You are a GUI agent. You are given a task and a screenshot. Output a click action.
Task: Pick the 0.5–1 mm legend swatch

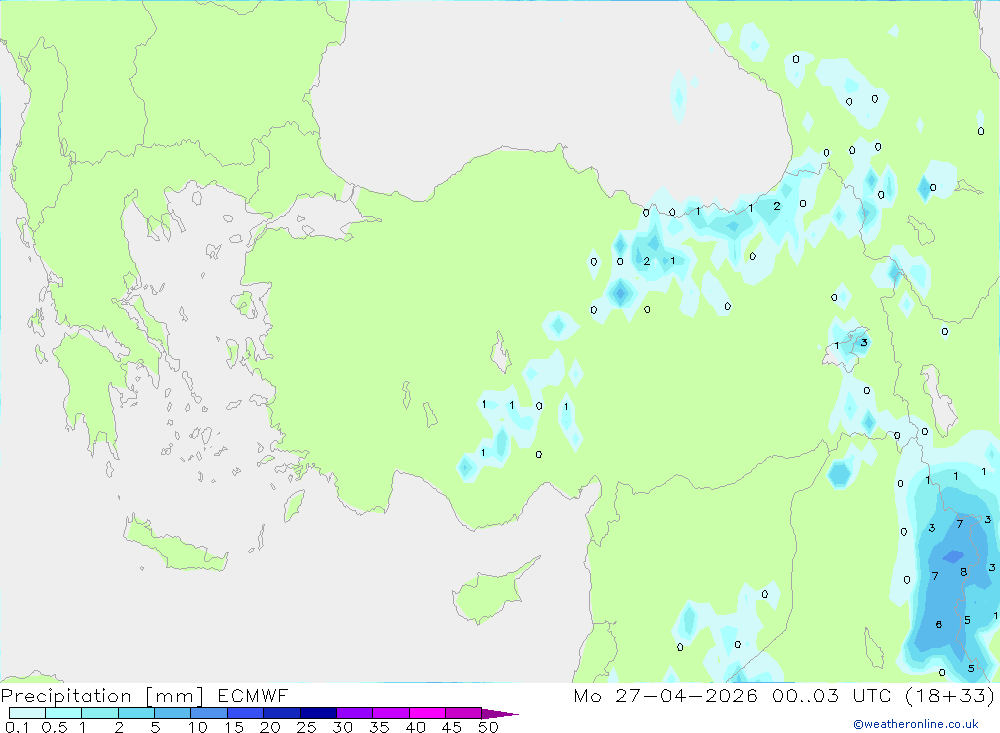[x=64, y=713]
